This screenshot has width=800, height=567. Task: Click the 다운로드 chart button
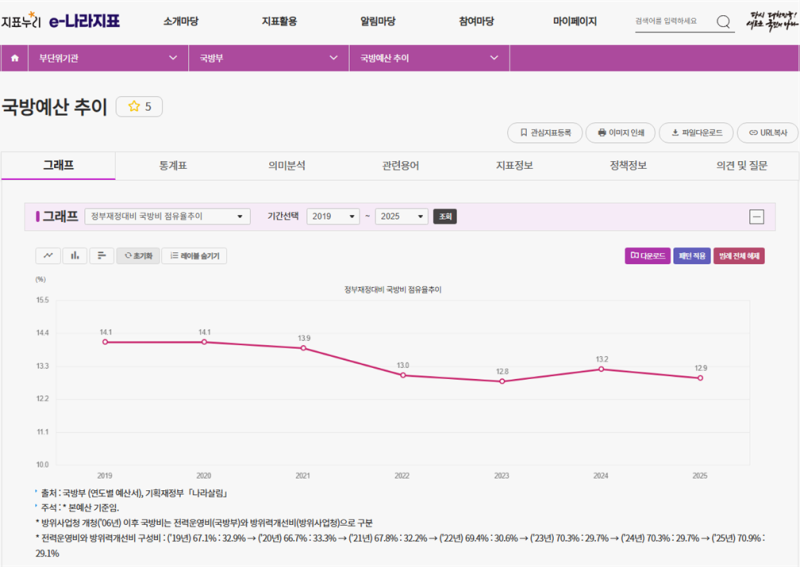coord(647,256)
